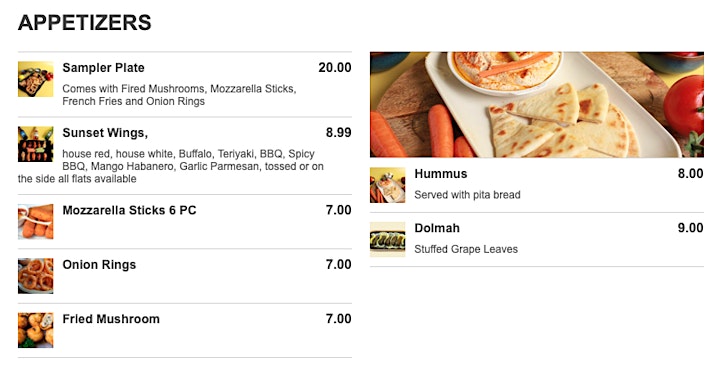Click the 20.00 Sampler Plate price
The width and height of the screenshot is (720, 391).
point(335,68)
